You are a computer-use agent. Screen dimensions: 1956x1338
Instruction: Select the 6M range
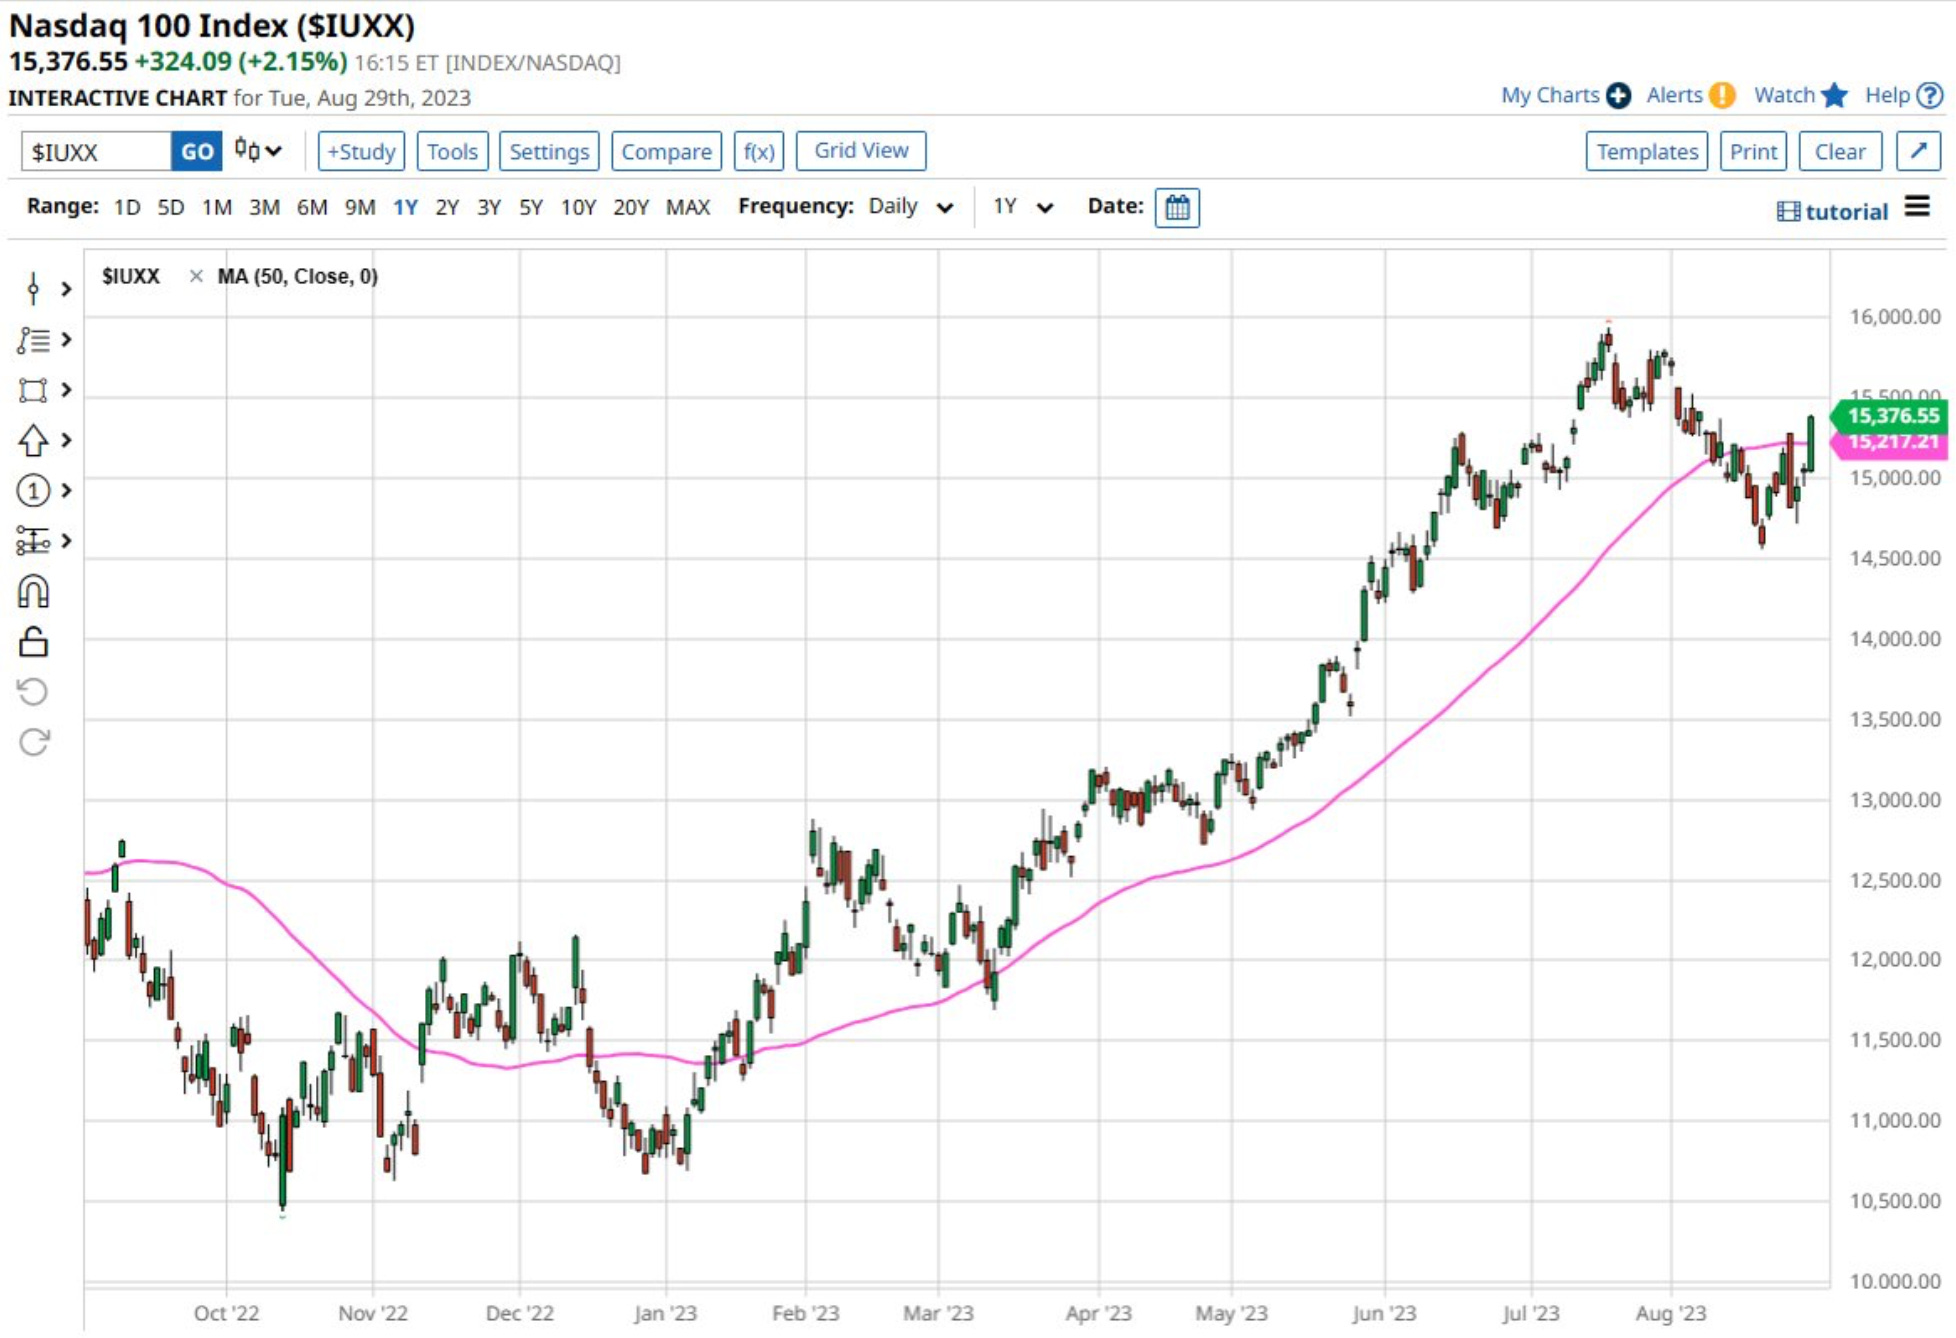click(312, 207)
